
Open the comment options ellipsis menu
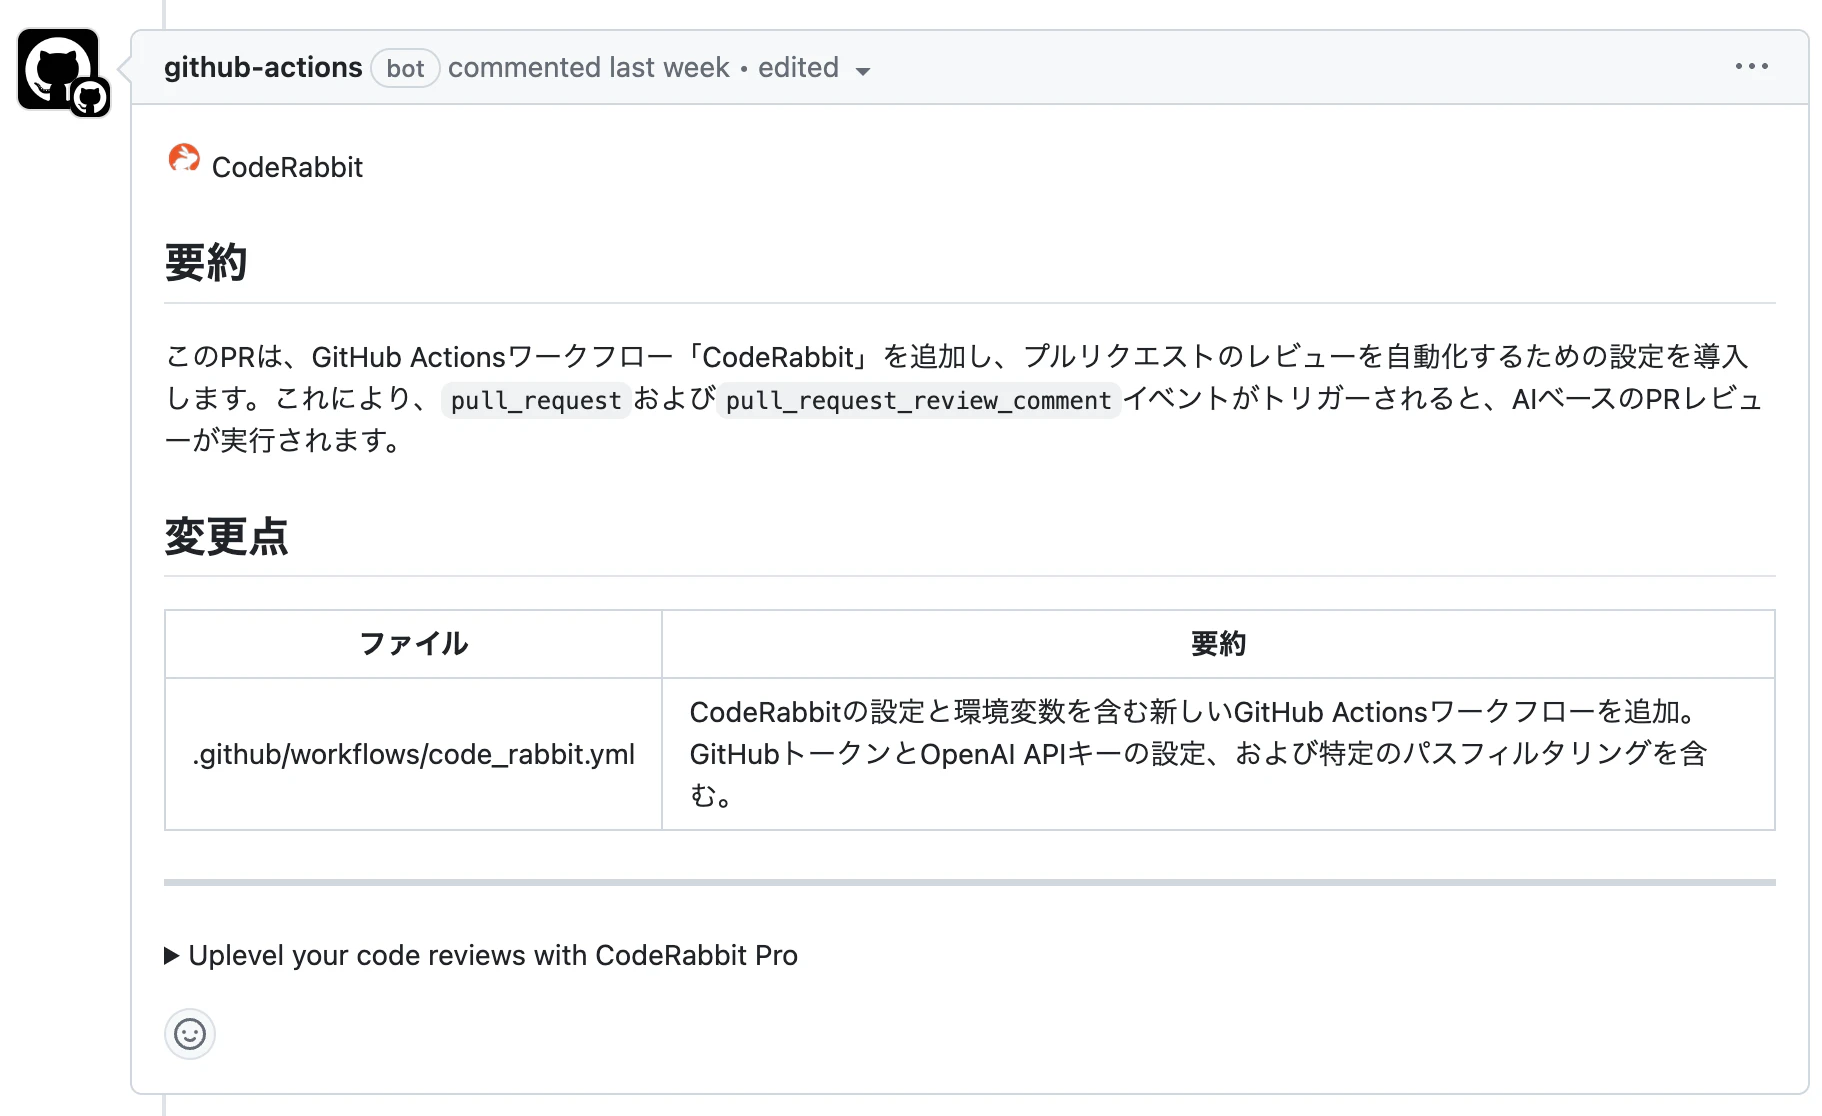click(1751, 66)
